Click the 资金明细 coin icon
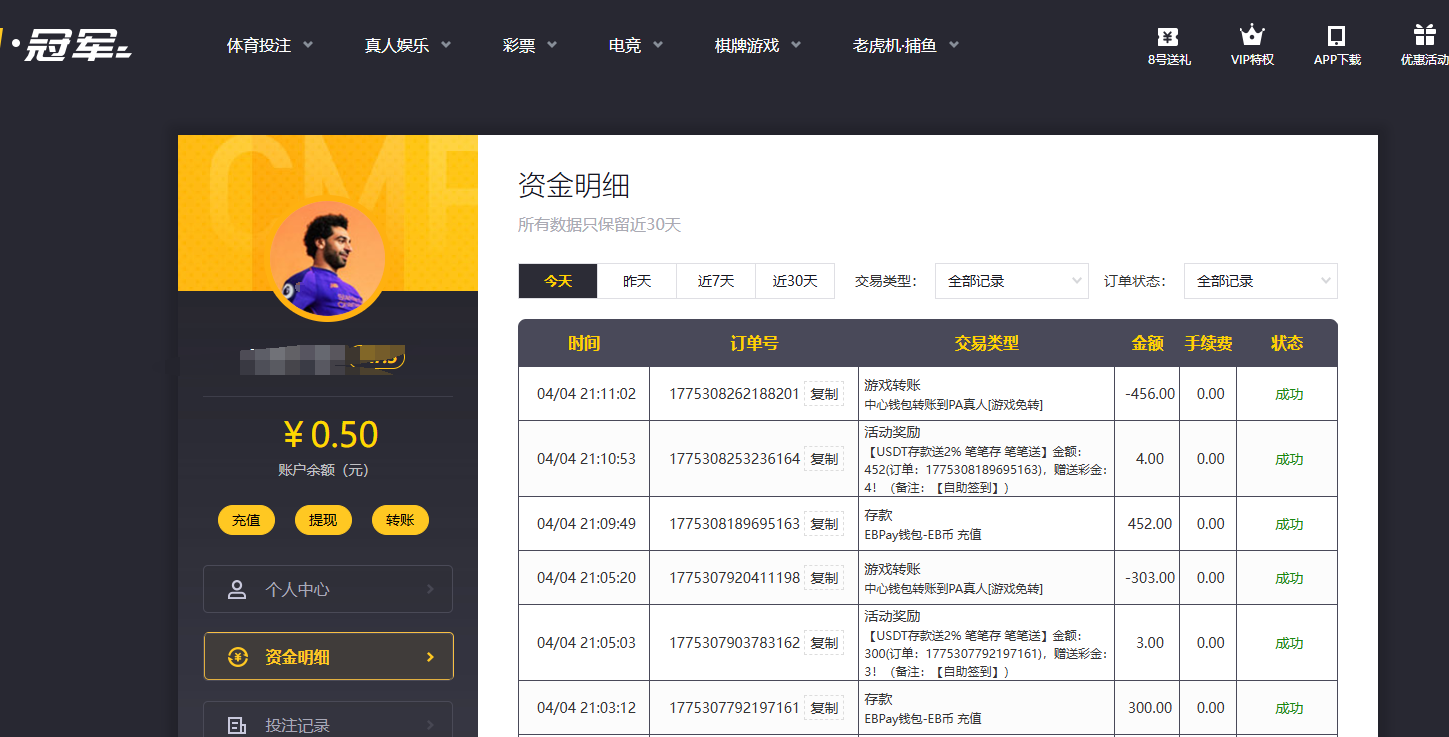The image size is (1449, 737). coord(236,656)
